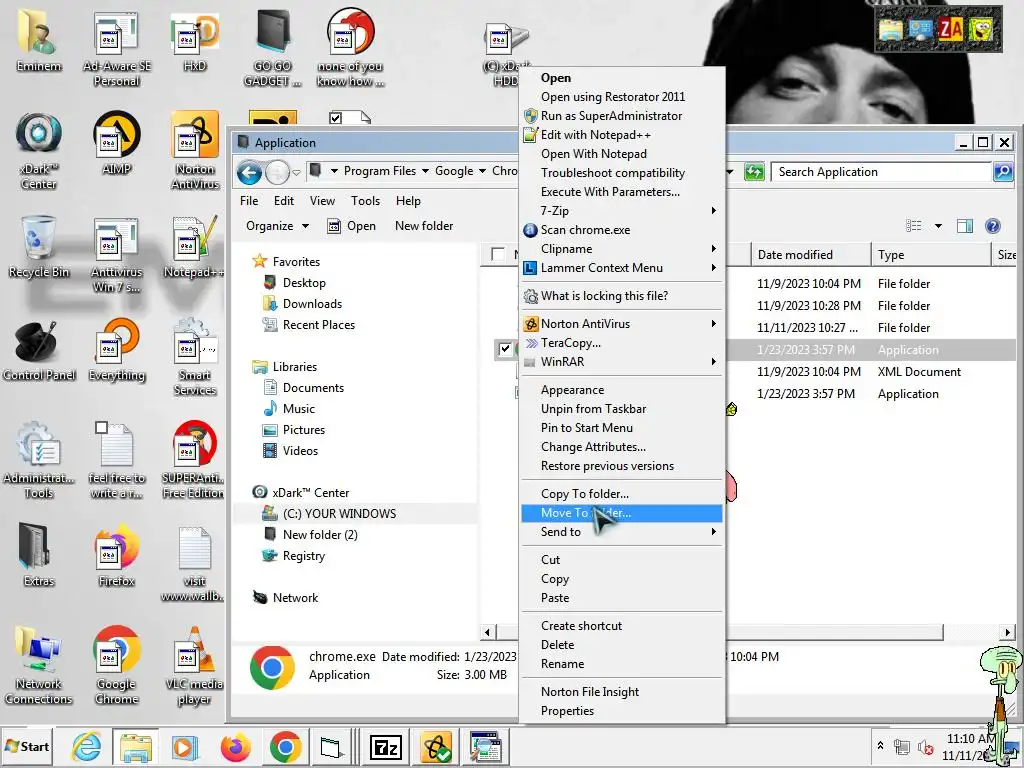Screen dimensions: 1024x768
Task: Click Properties in the context menu
Action: click(x=622, y=711)
